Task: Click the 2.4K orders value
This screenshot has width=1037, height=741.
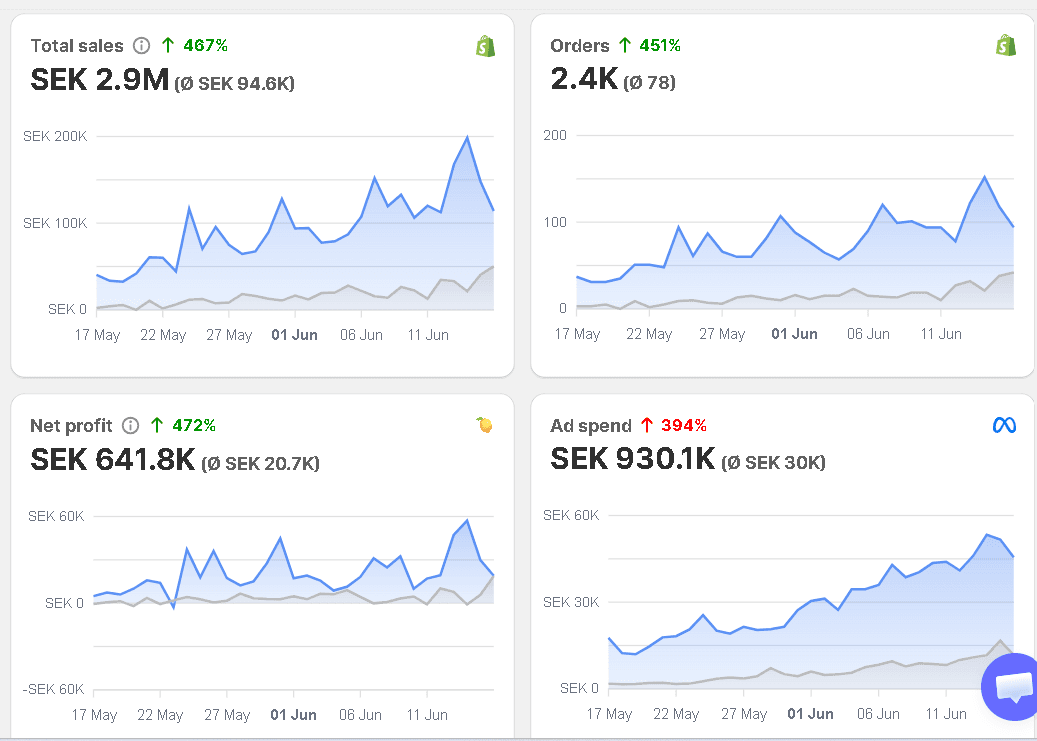Action: [x=584, y=79]
